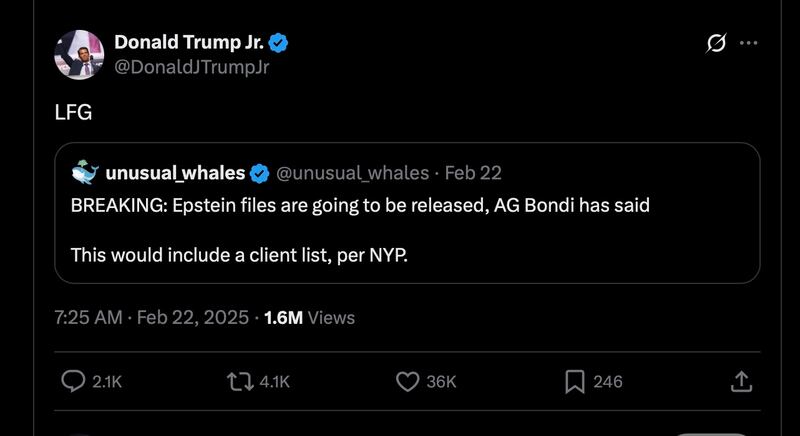
Task: Click the @unusual_whales handle in quote
Action: tap(352, 173)
